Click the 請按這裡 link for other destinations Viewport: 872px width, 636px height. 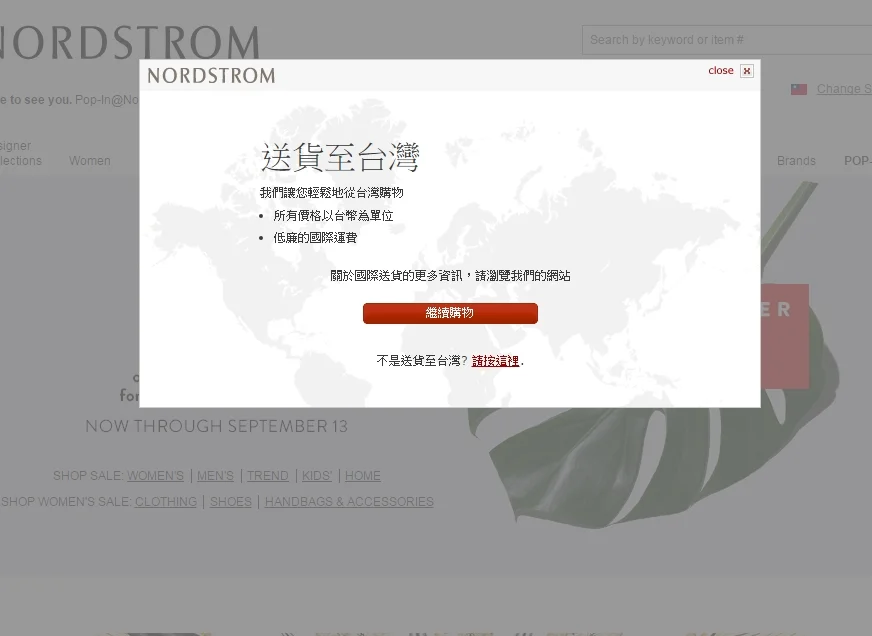(x=495, y=361)
